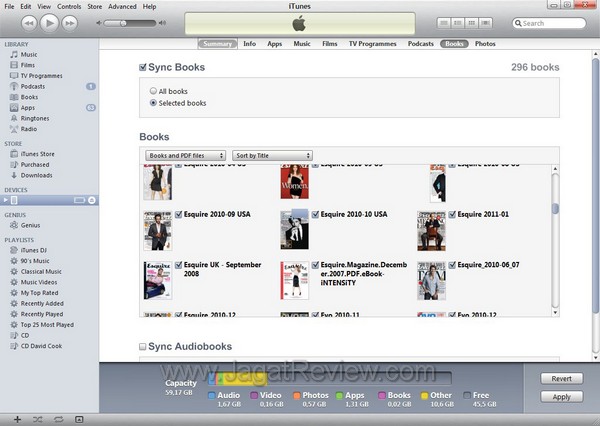The height and width of the screenshot is (426, 600).
Task: Uncheck Esquire UK - September 2008 checkbox
Action: (x=178, y=265)
